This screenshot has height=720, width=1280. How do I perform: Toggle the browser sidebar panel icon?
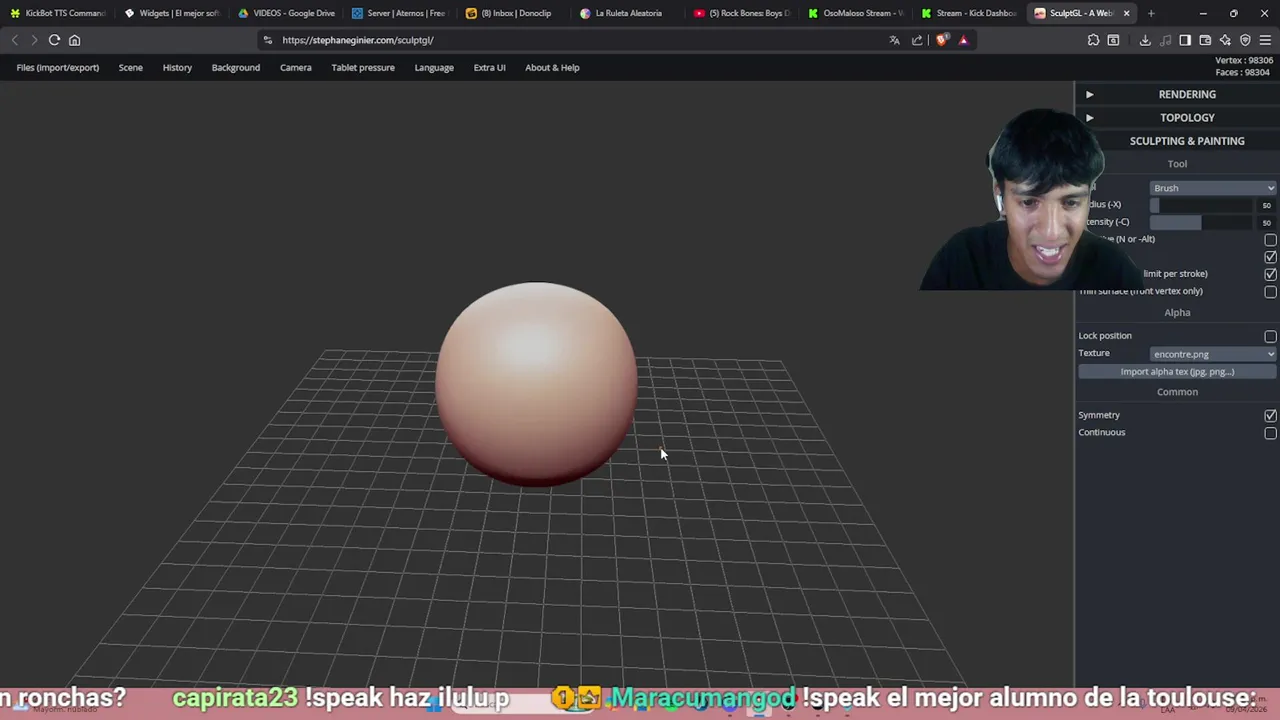[1185, 40]
